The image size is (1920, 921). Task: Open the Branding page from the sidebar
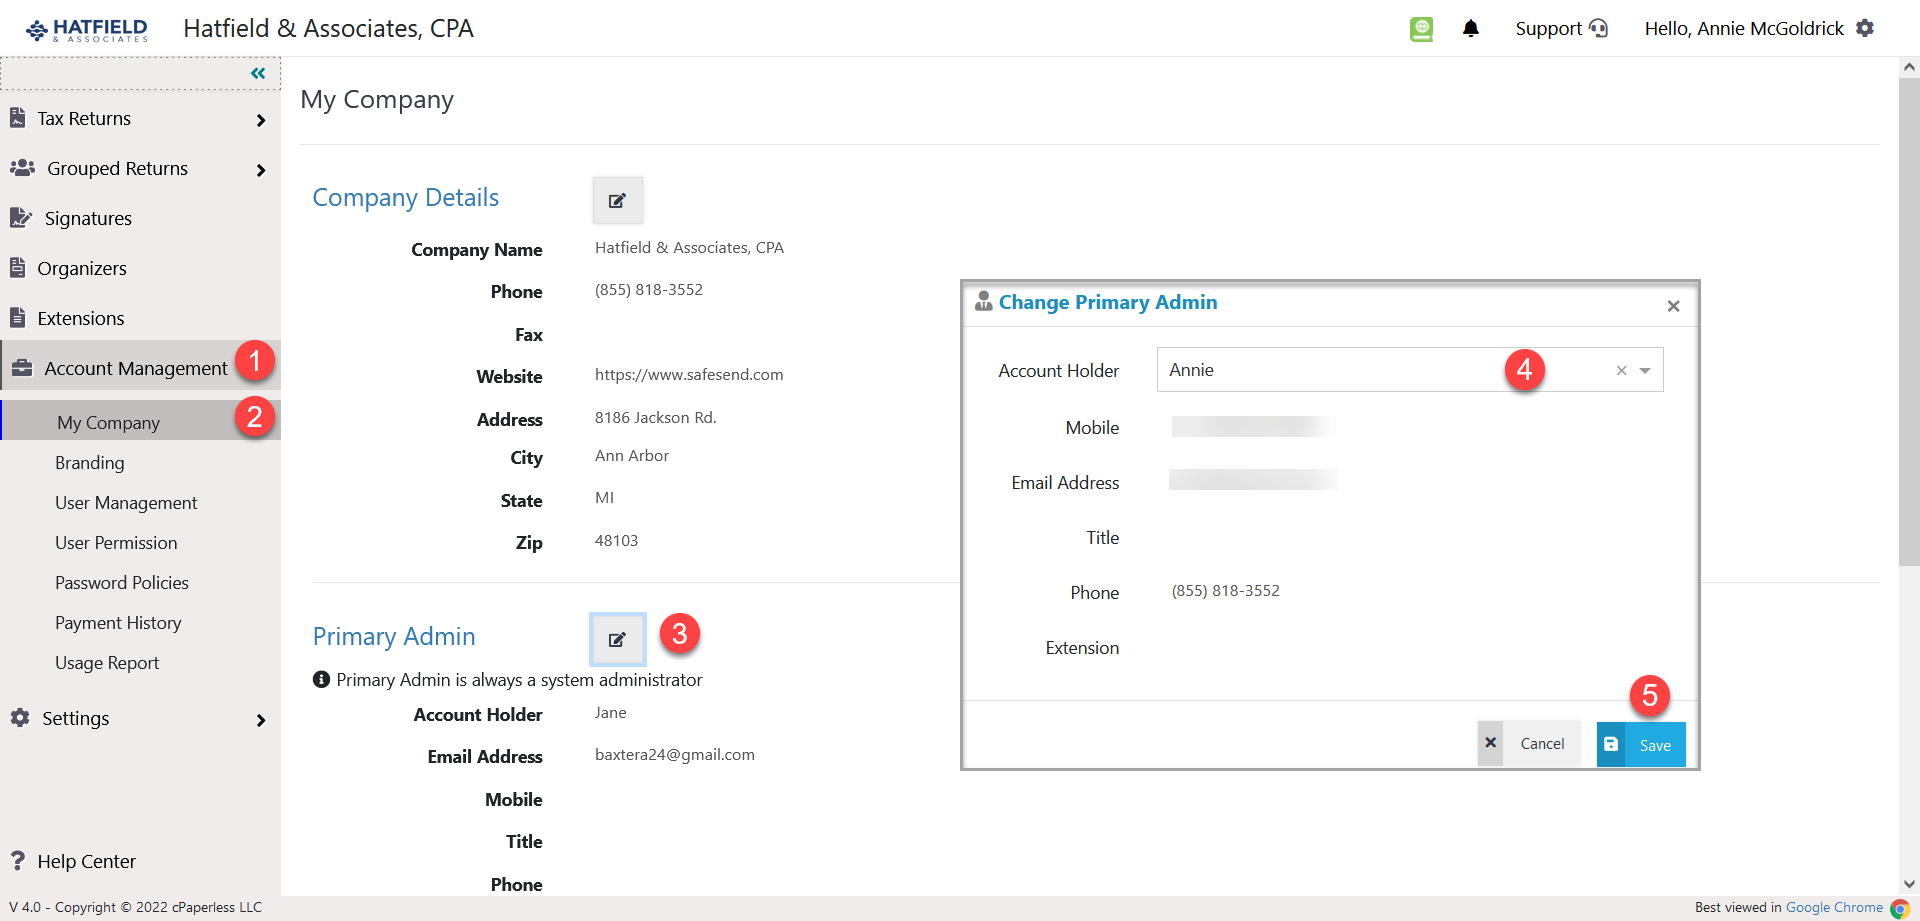tap(90, 462)
